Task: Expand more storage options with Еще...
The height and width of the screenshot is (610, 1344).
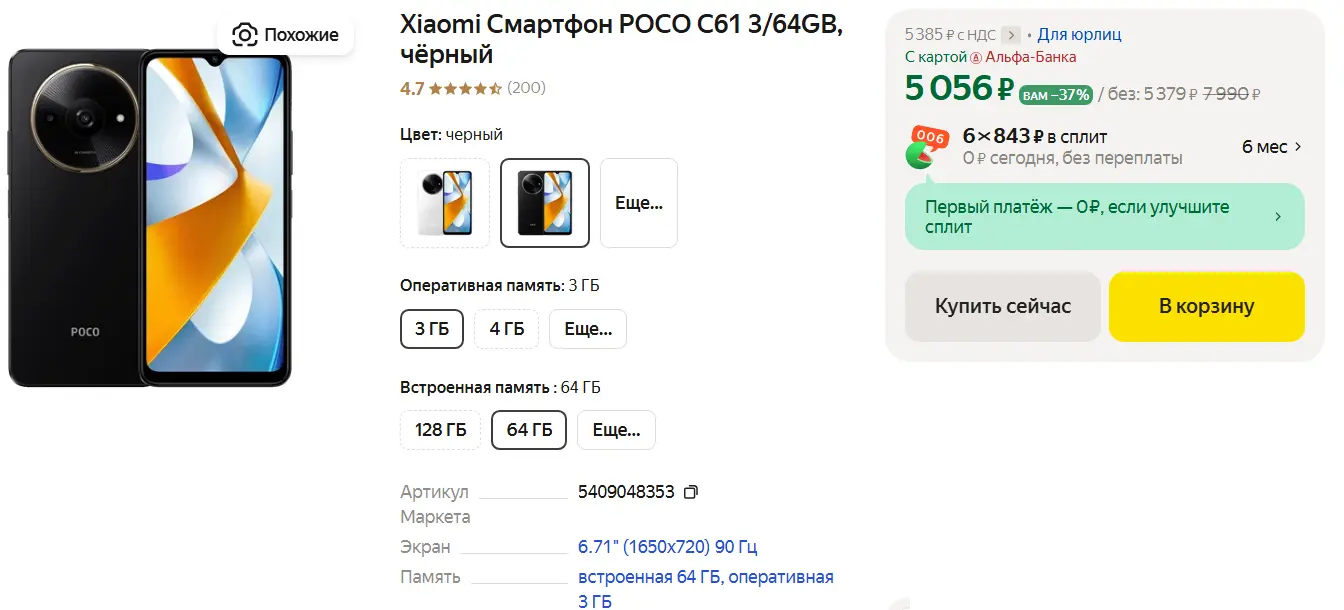Action: [x=616, y=430]
